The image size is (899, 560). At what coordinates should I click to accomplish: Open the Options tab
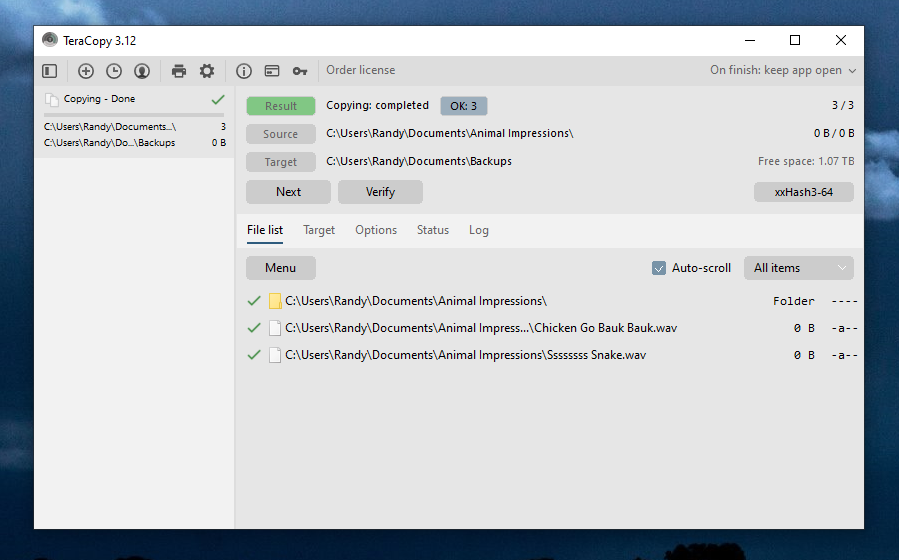pos(376,230)
